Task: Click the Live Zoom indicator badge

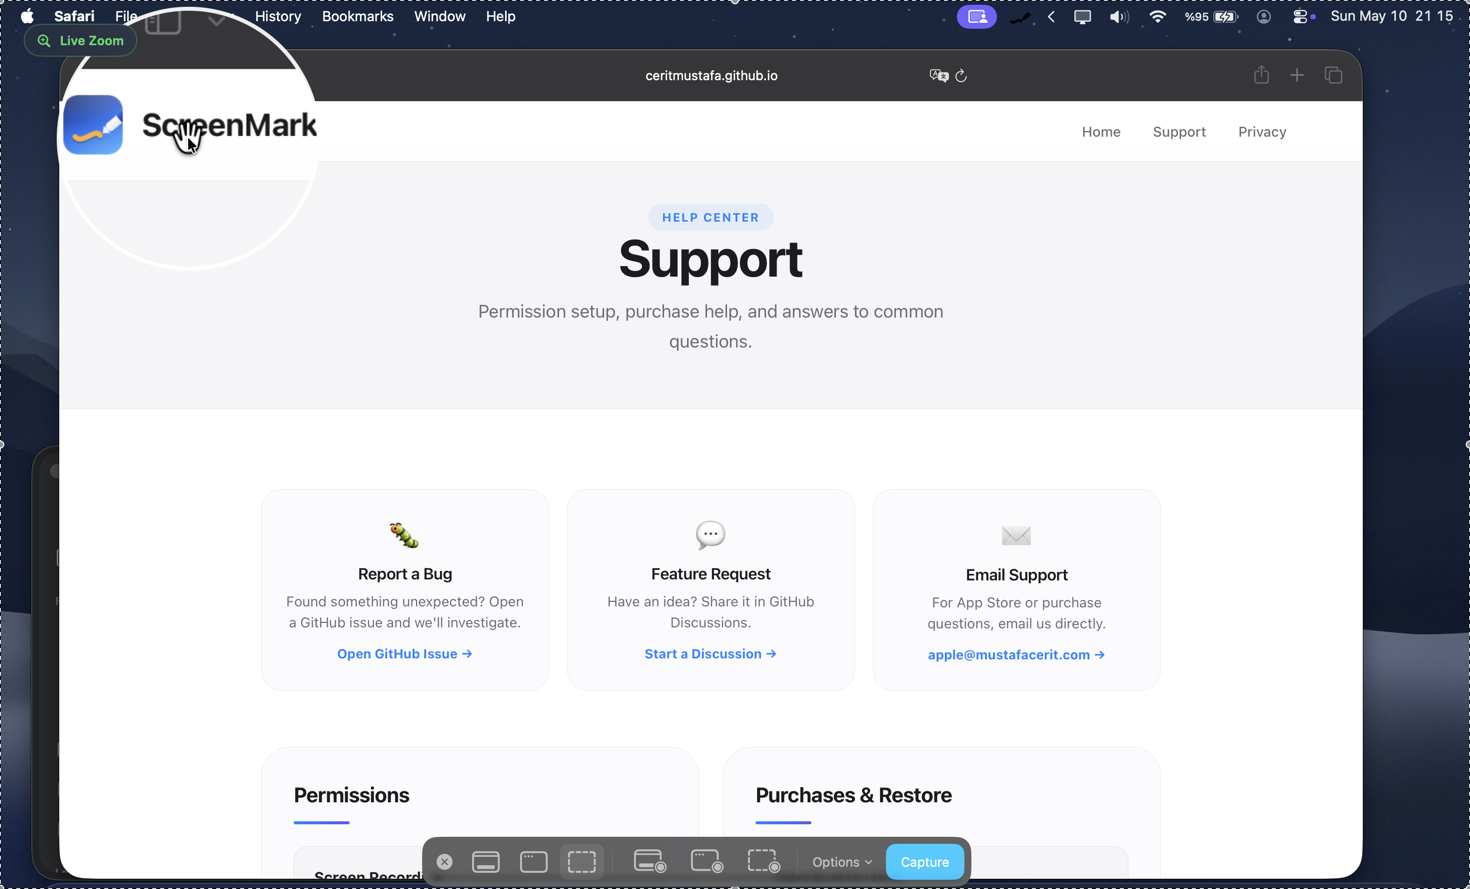Action: (81, 41)
